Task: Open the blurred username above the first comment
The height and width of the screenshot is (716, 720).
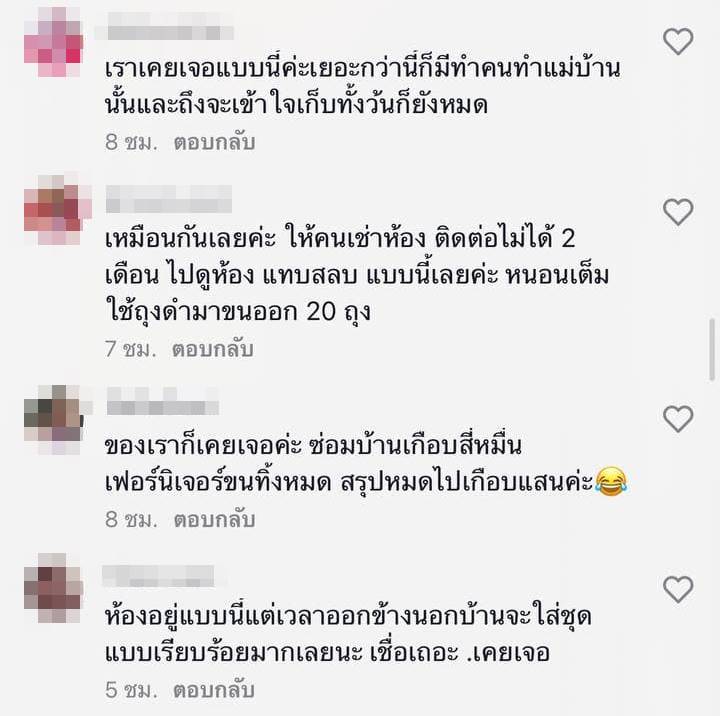Action: click(x=164, y=27)
